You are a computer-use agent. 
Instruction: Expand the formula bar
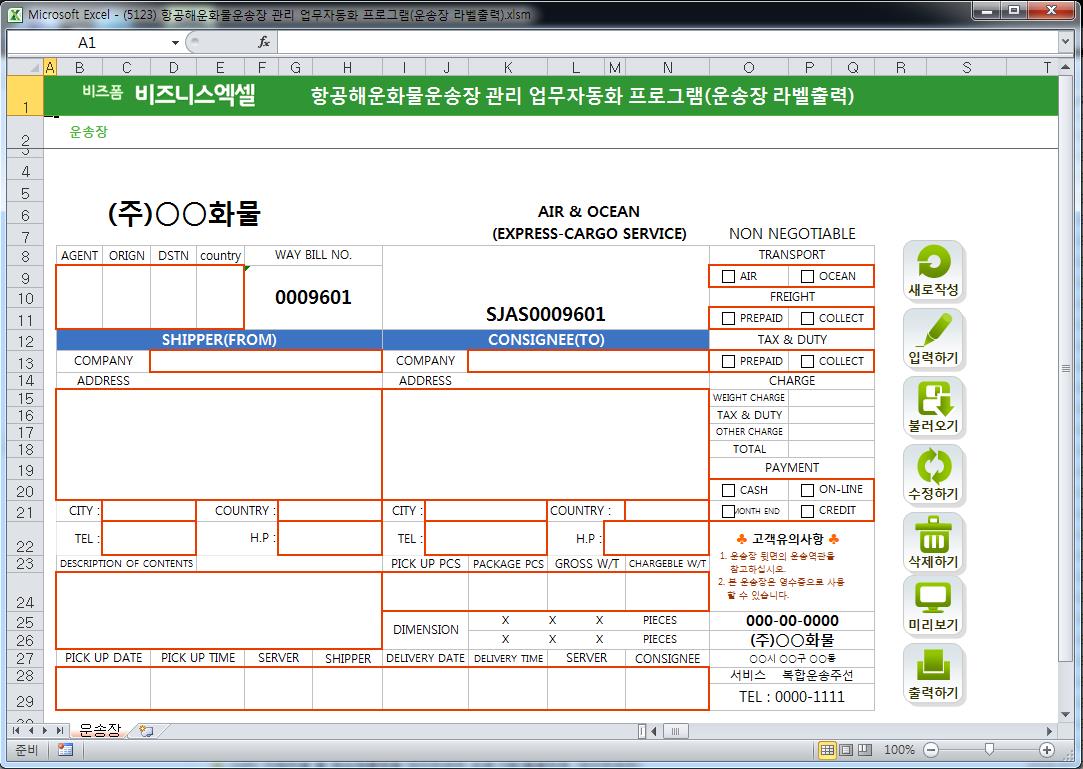pos(1065,43)
